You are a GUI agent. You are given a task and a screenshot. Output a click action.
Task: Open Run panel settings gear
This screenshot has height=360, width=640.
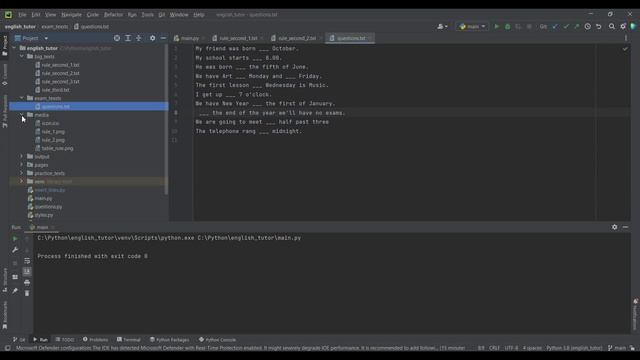(x=614, y=227)
